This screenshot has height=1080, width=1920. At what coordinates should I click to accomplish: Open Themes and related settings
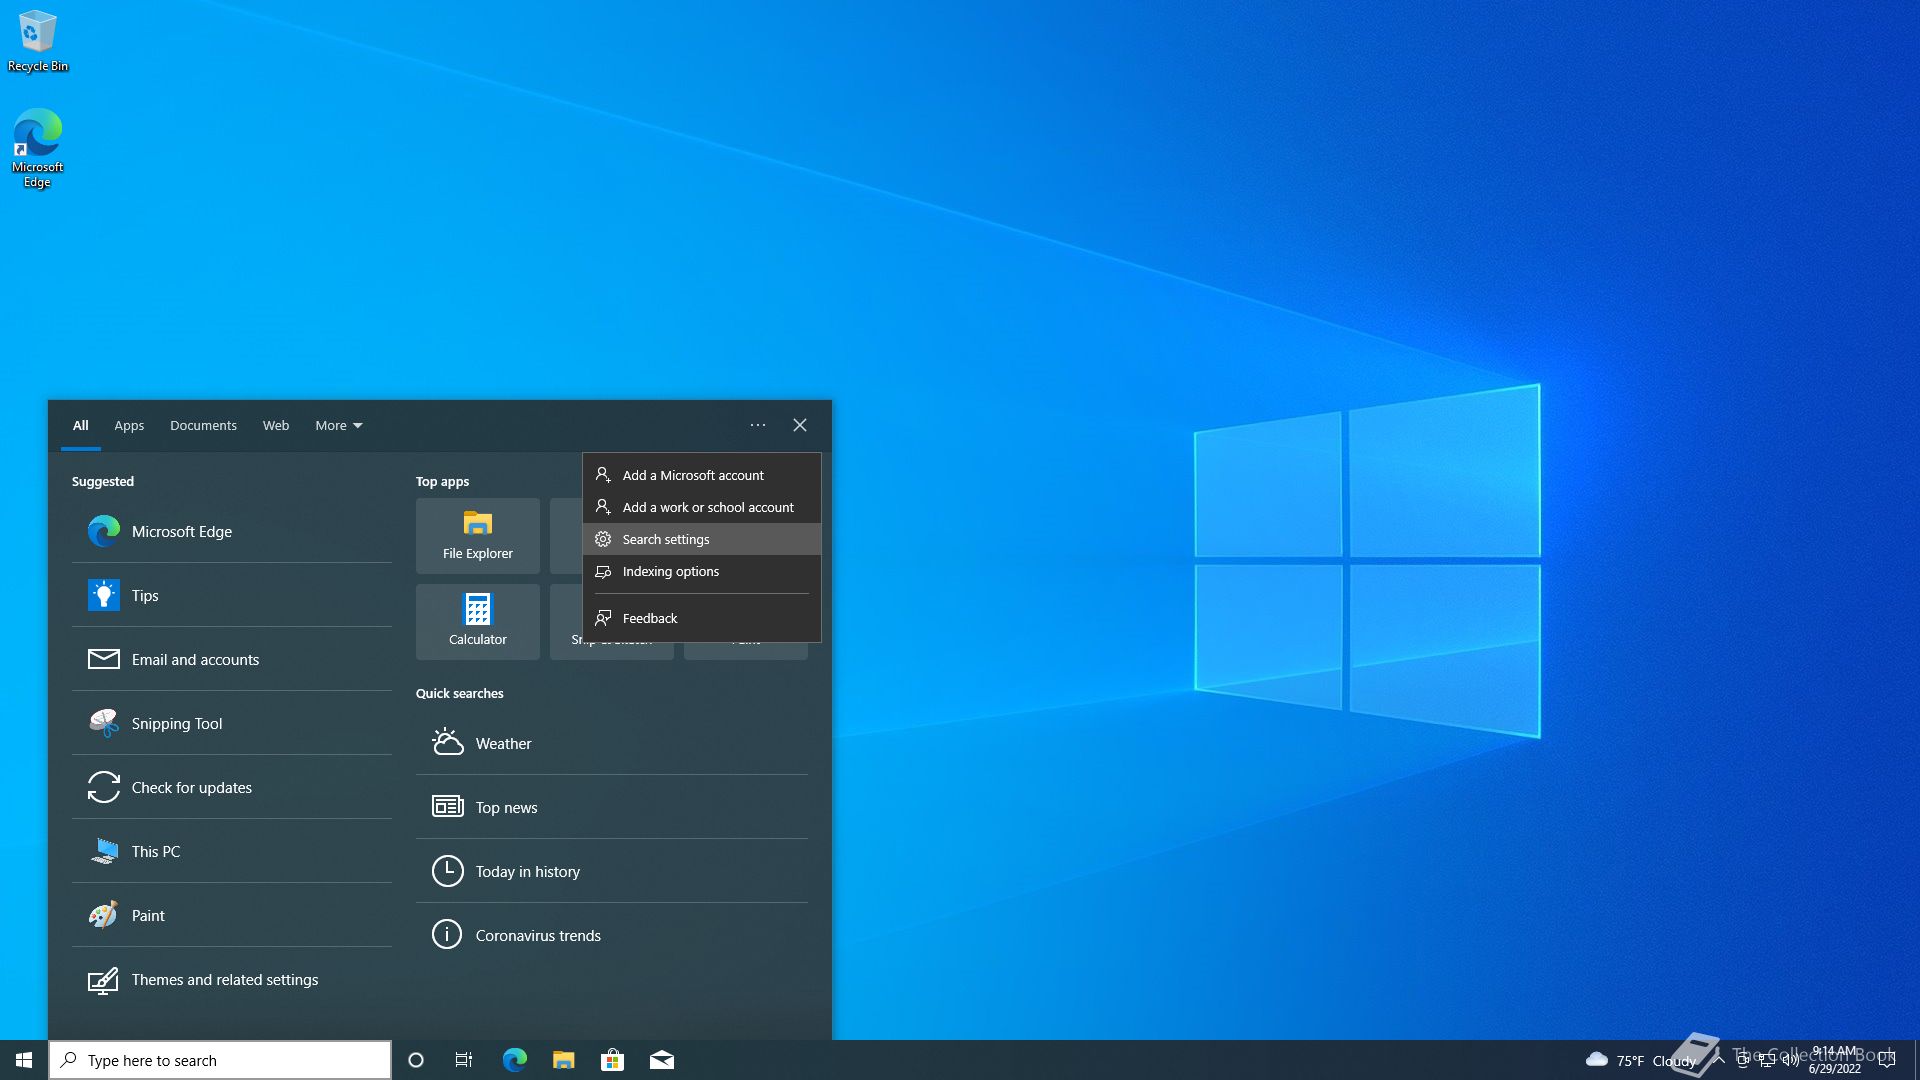click(x=232, y=979)
